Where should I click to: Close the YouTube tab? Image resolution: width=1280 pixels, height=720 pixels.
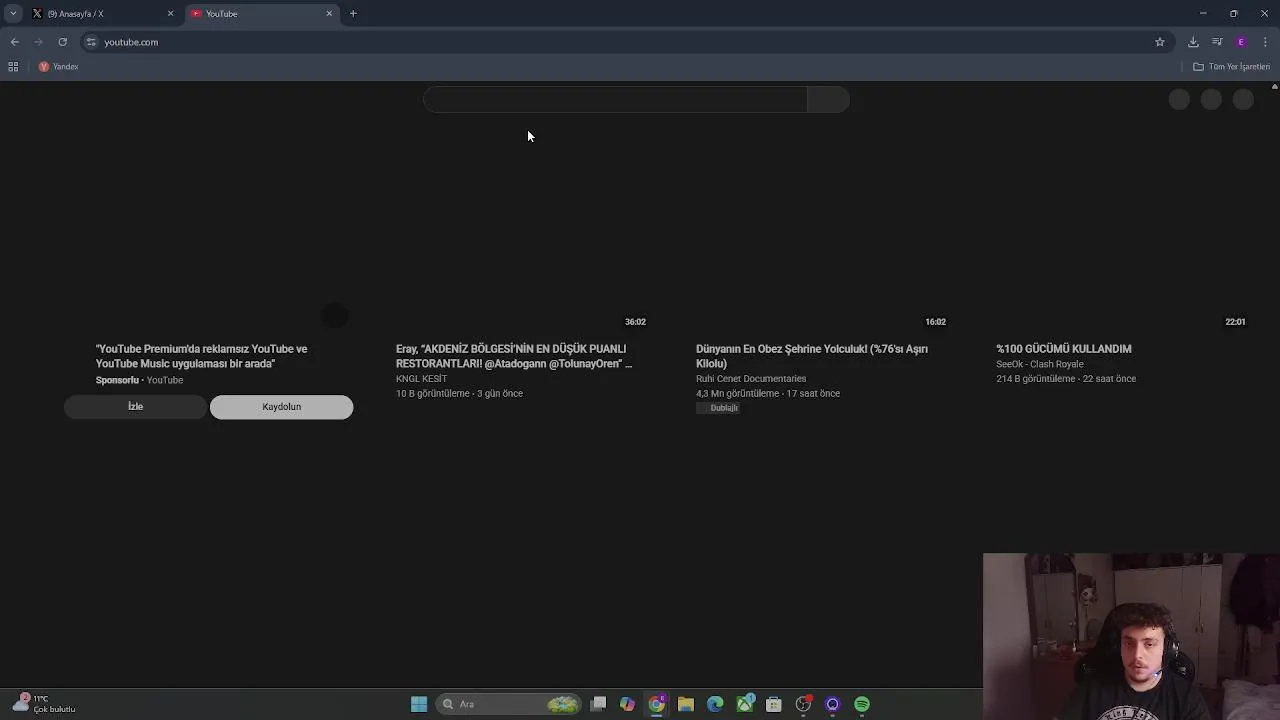[x=329, y=14]
